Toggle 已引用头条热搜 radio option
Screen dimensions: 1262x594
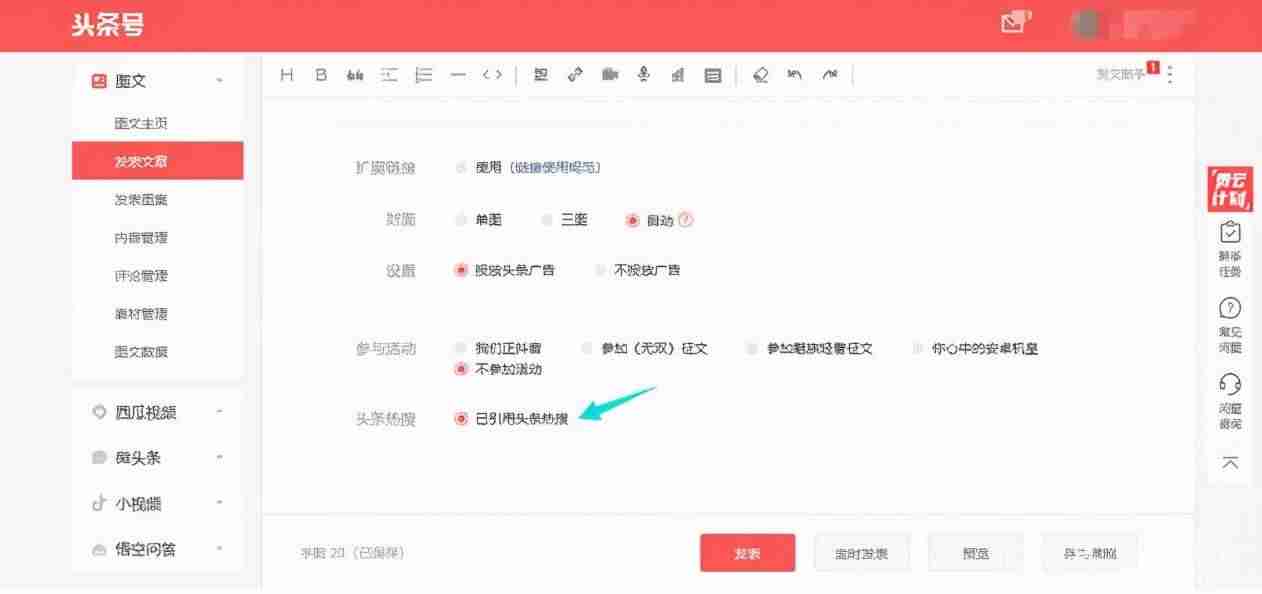pos(461,419)
